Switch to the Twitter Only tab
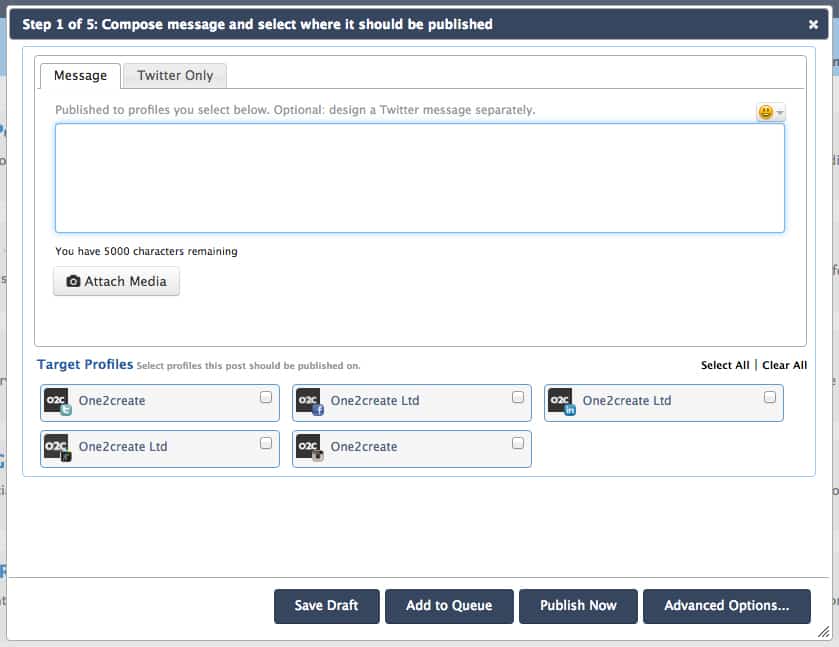 pos(174,76)
